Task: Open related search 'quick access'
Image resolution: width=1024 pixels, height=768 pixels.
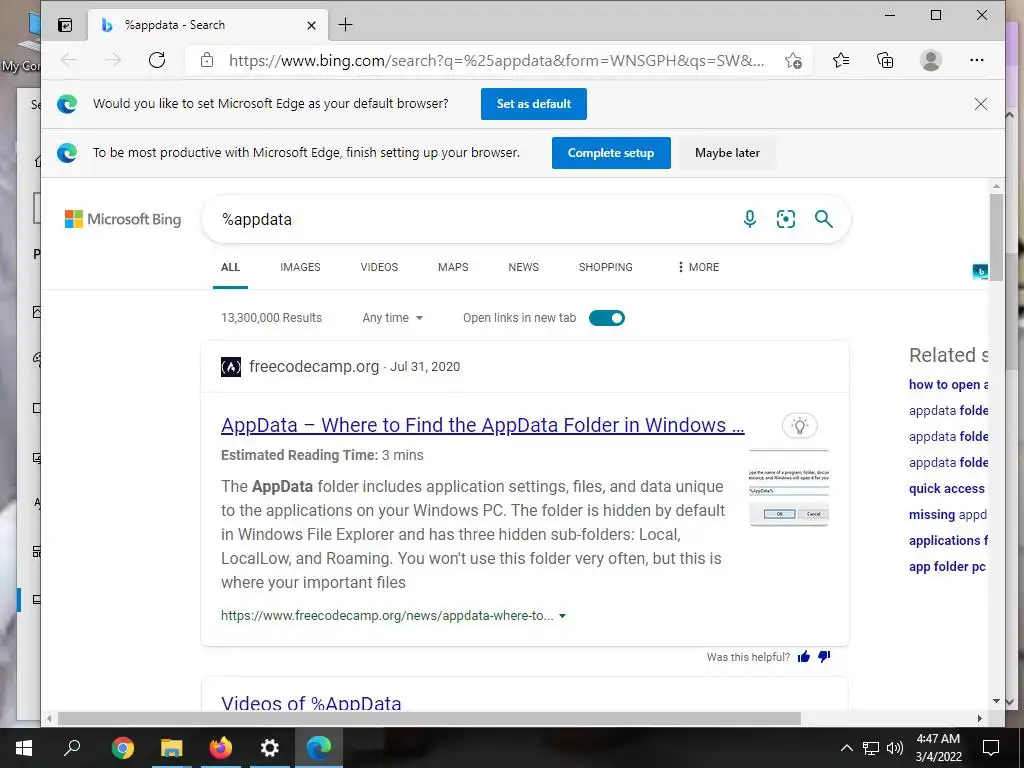Action: pyautogui.click(x=946, y=488)
